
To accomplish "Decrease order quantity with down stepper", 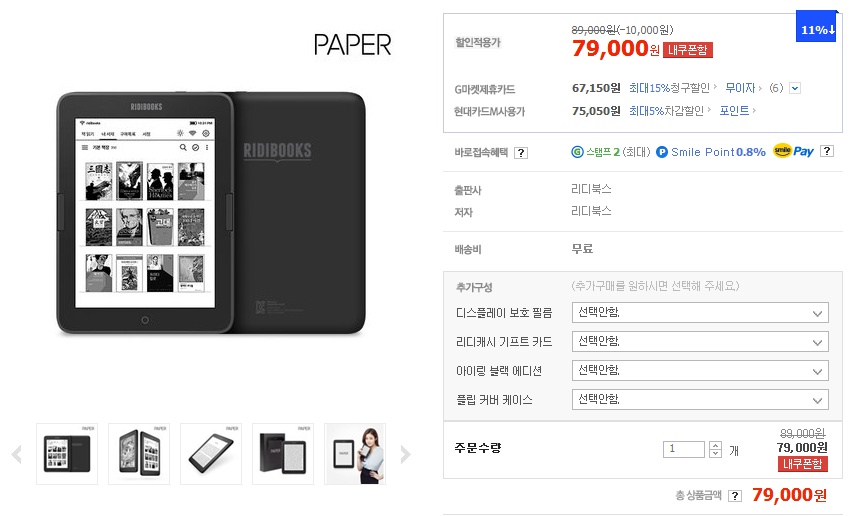I will tap(715, 453).
